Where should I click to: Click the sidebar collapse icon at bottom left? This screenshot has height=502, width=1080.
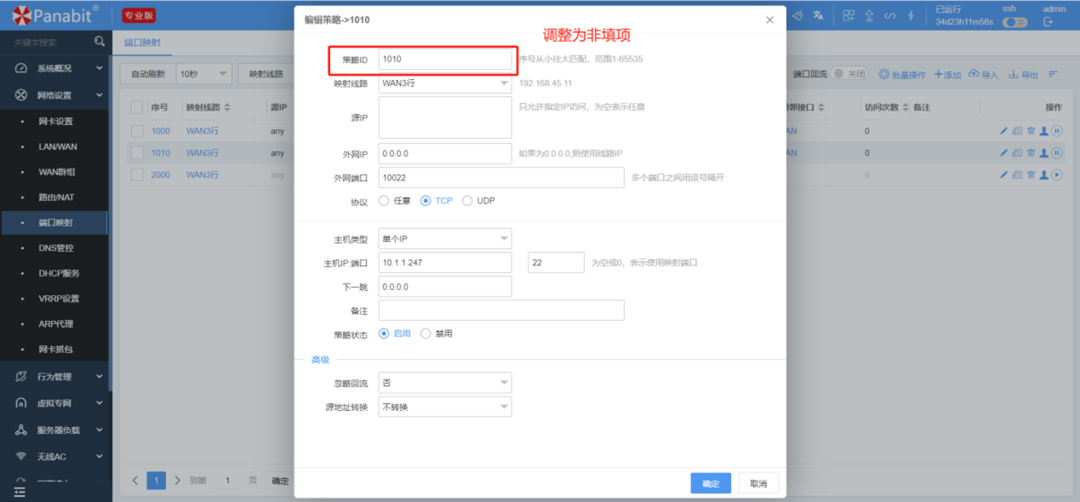[19, 492]
